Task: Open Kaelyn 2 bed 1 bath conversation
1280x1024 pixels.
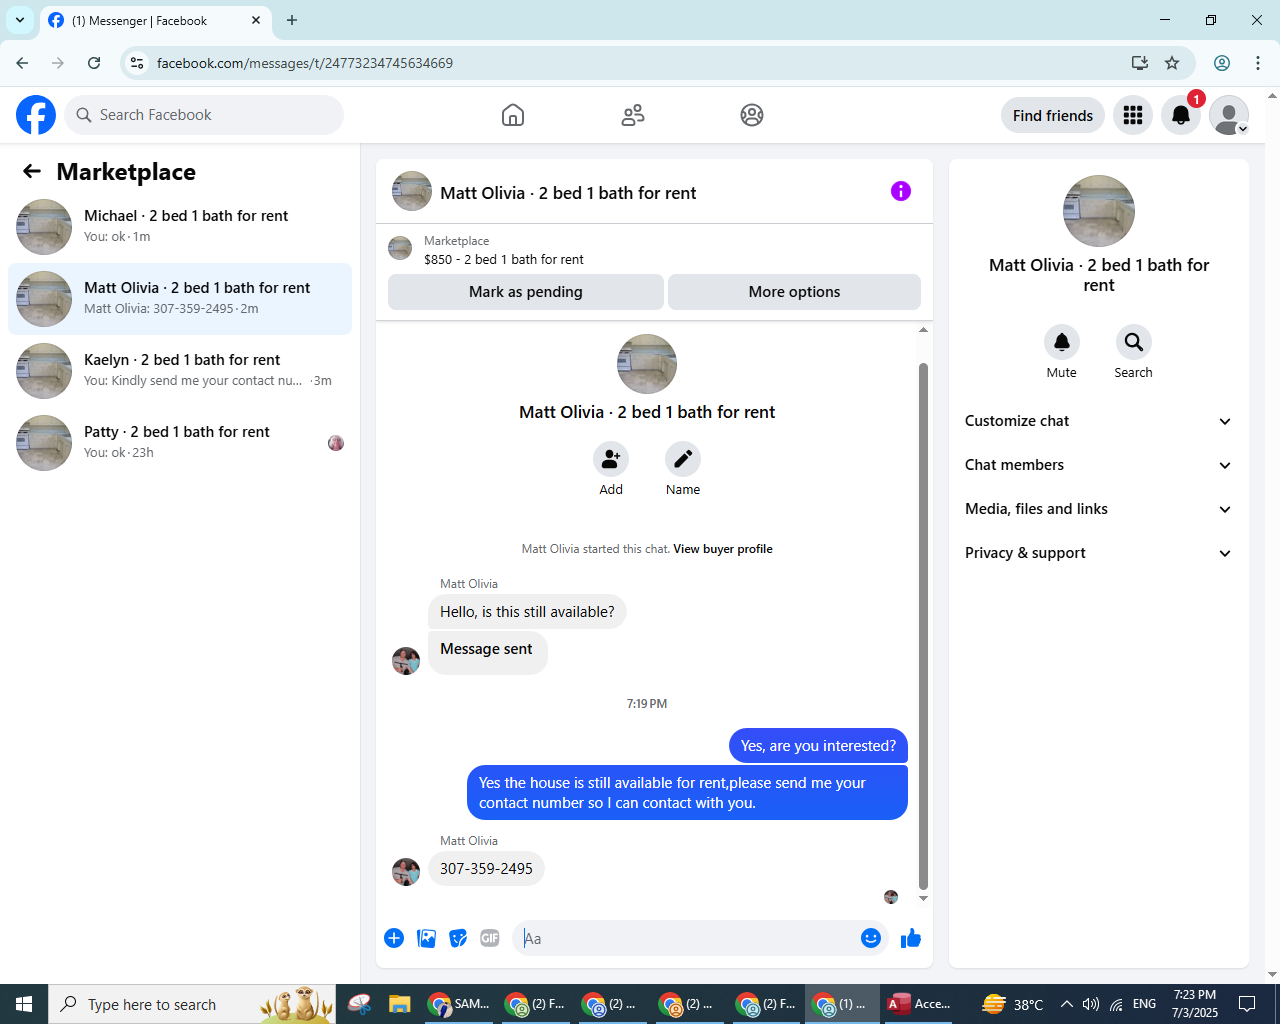Action: (x=180, y=371)
